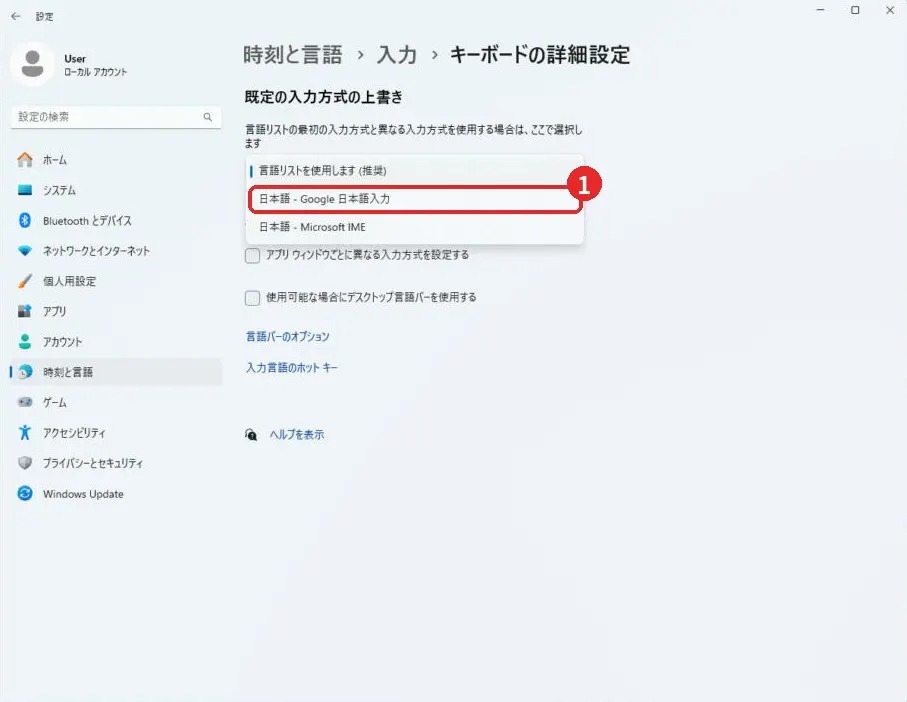This screenshot has width=907, height=702.
Task: Click the アプリ icon in sidebar
Action: tap(25, 311)
